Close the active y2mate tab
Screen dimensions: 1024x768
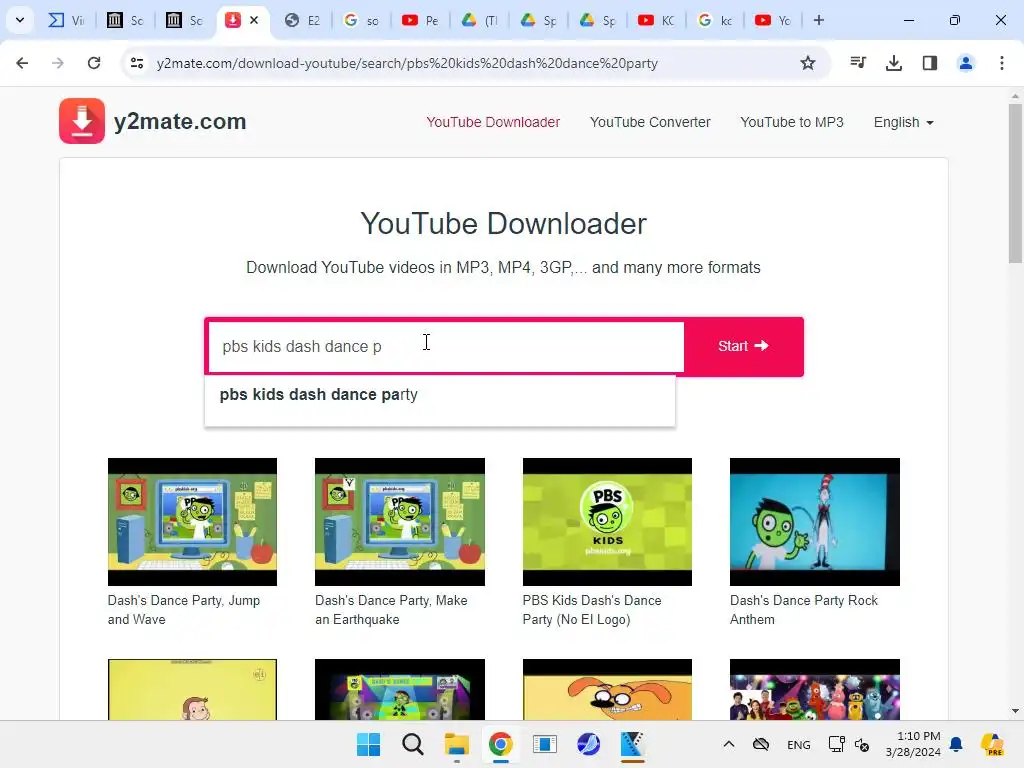(x=254, y=20)
